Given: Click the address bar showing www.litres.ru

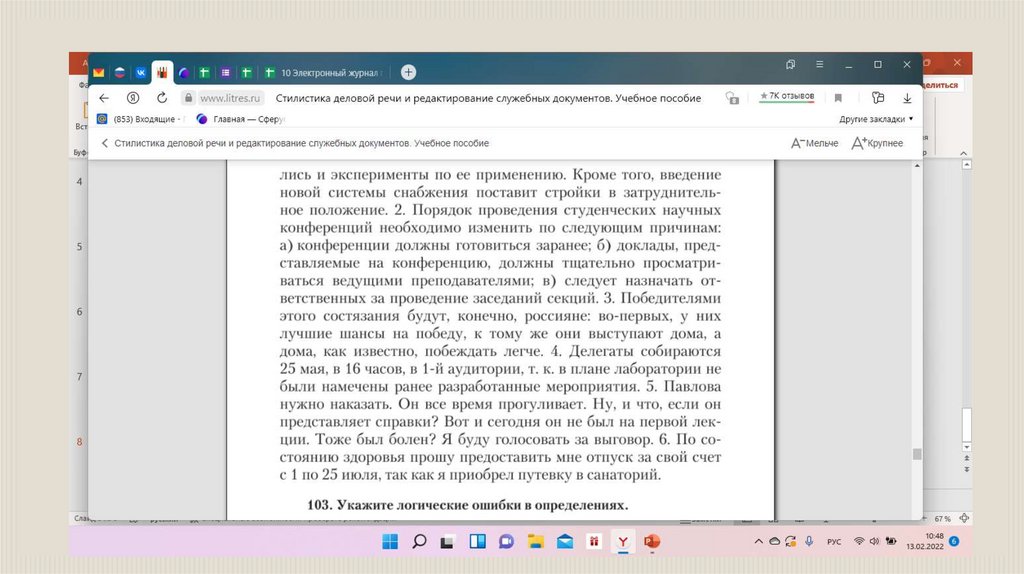Looking at the screenshot, I should click(231, 98).
